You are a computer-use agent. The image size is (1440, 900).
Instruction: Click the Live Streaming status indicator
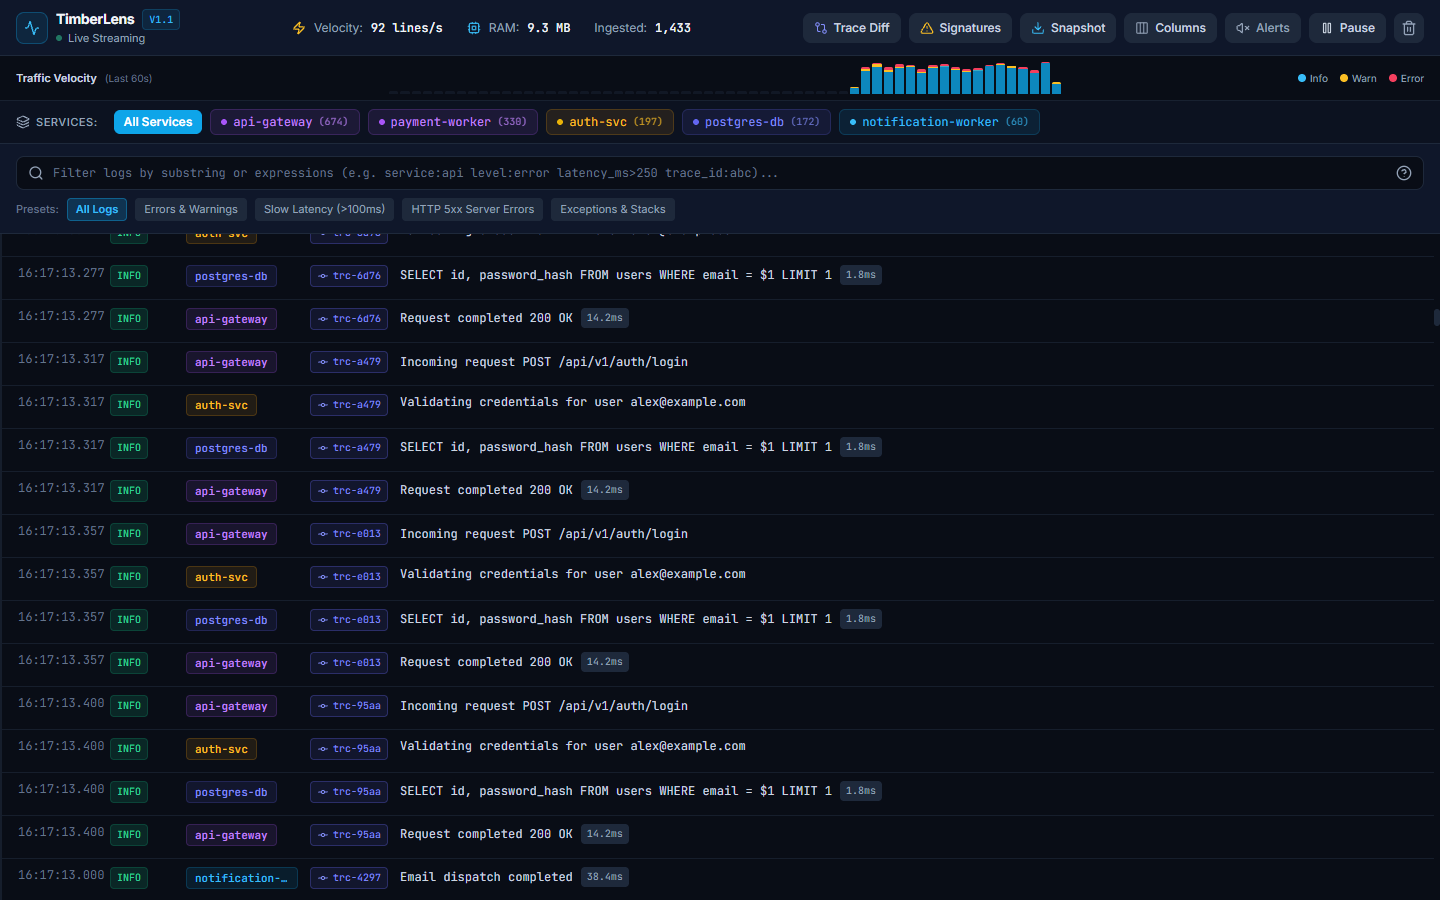(x=101, y=38)
